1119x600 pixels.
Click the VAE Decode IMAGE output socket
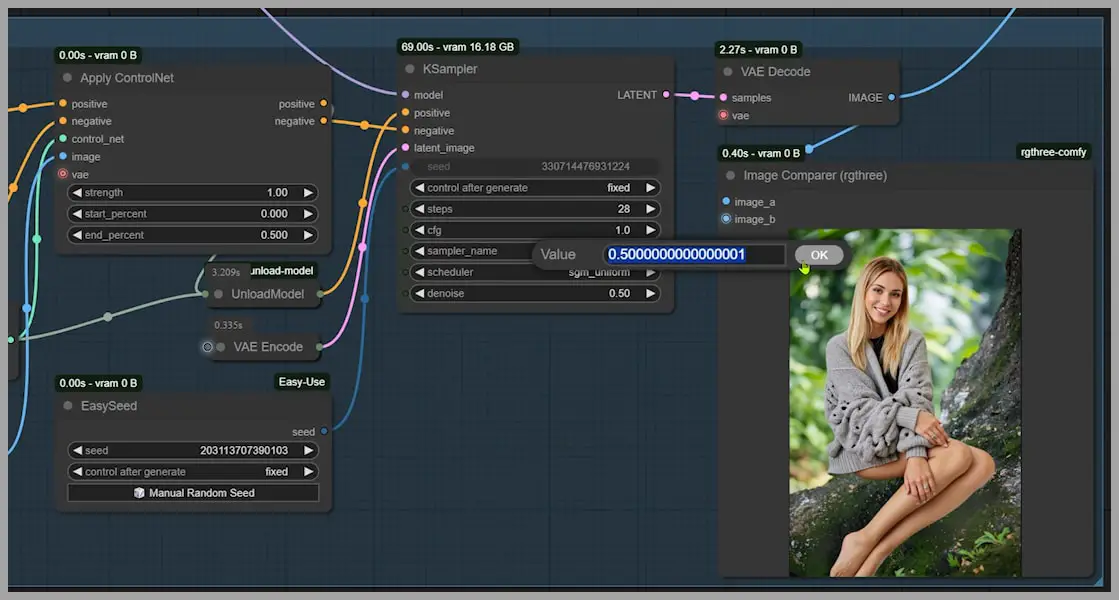pos(891,97)
